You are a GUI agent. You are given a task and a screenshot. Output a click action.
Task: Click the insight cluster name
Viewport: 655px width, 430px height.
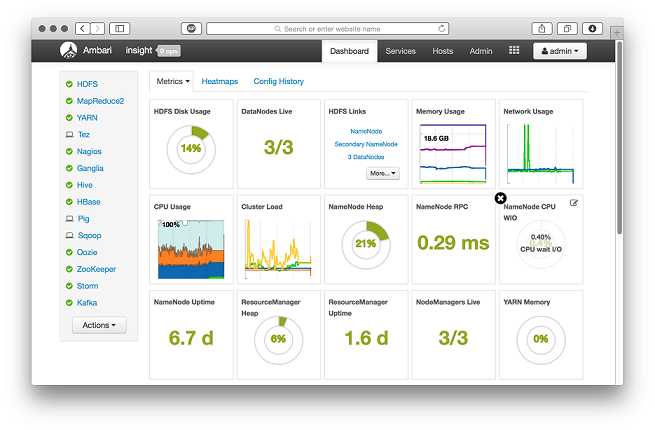point(139,50)
